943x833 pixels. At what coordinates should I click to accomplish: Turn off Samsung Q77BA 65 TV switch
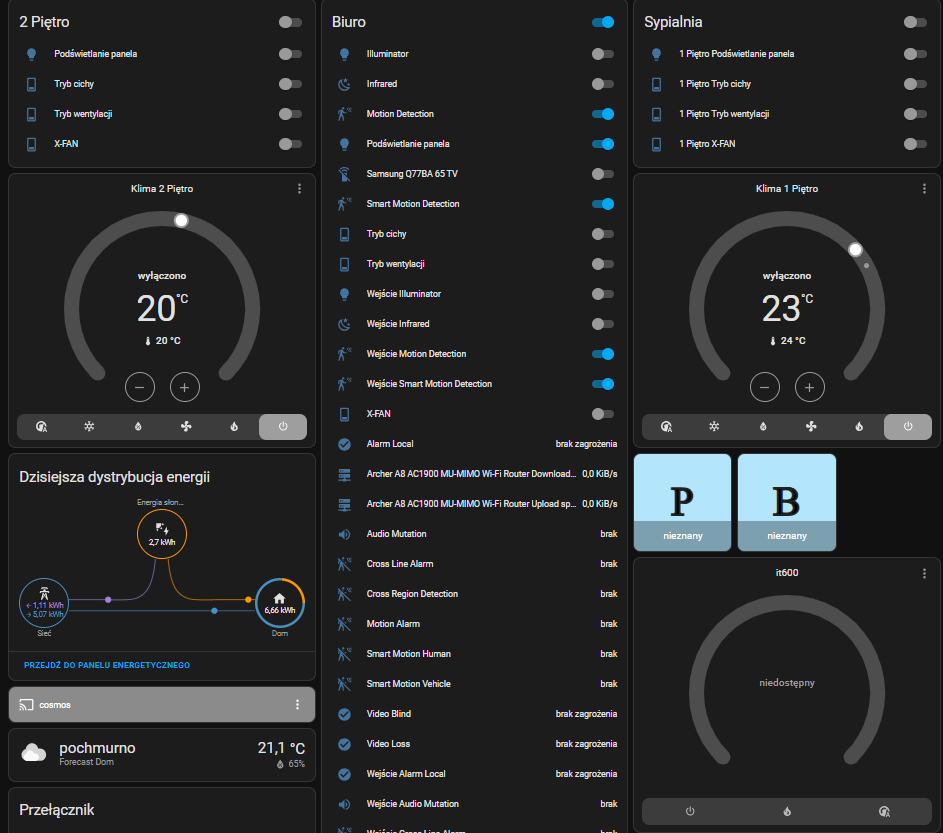coord(602,174)
